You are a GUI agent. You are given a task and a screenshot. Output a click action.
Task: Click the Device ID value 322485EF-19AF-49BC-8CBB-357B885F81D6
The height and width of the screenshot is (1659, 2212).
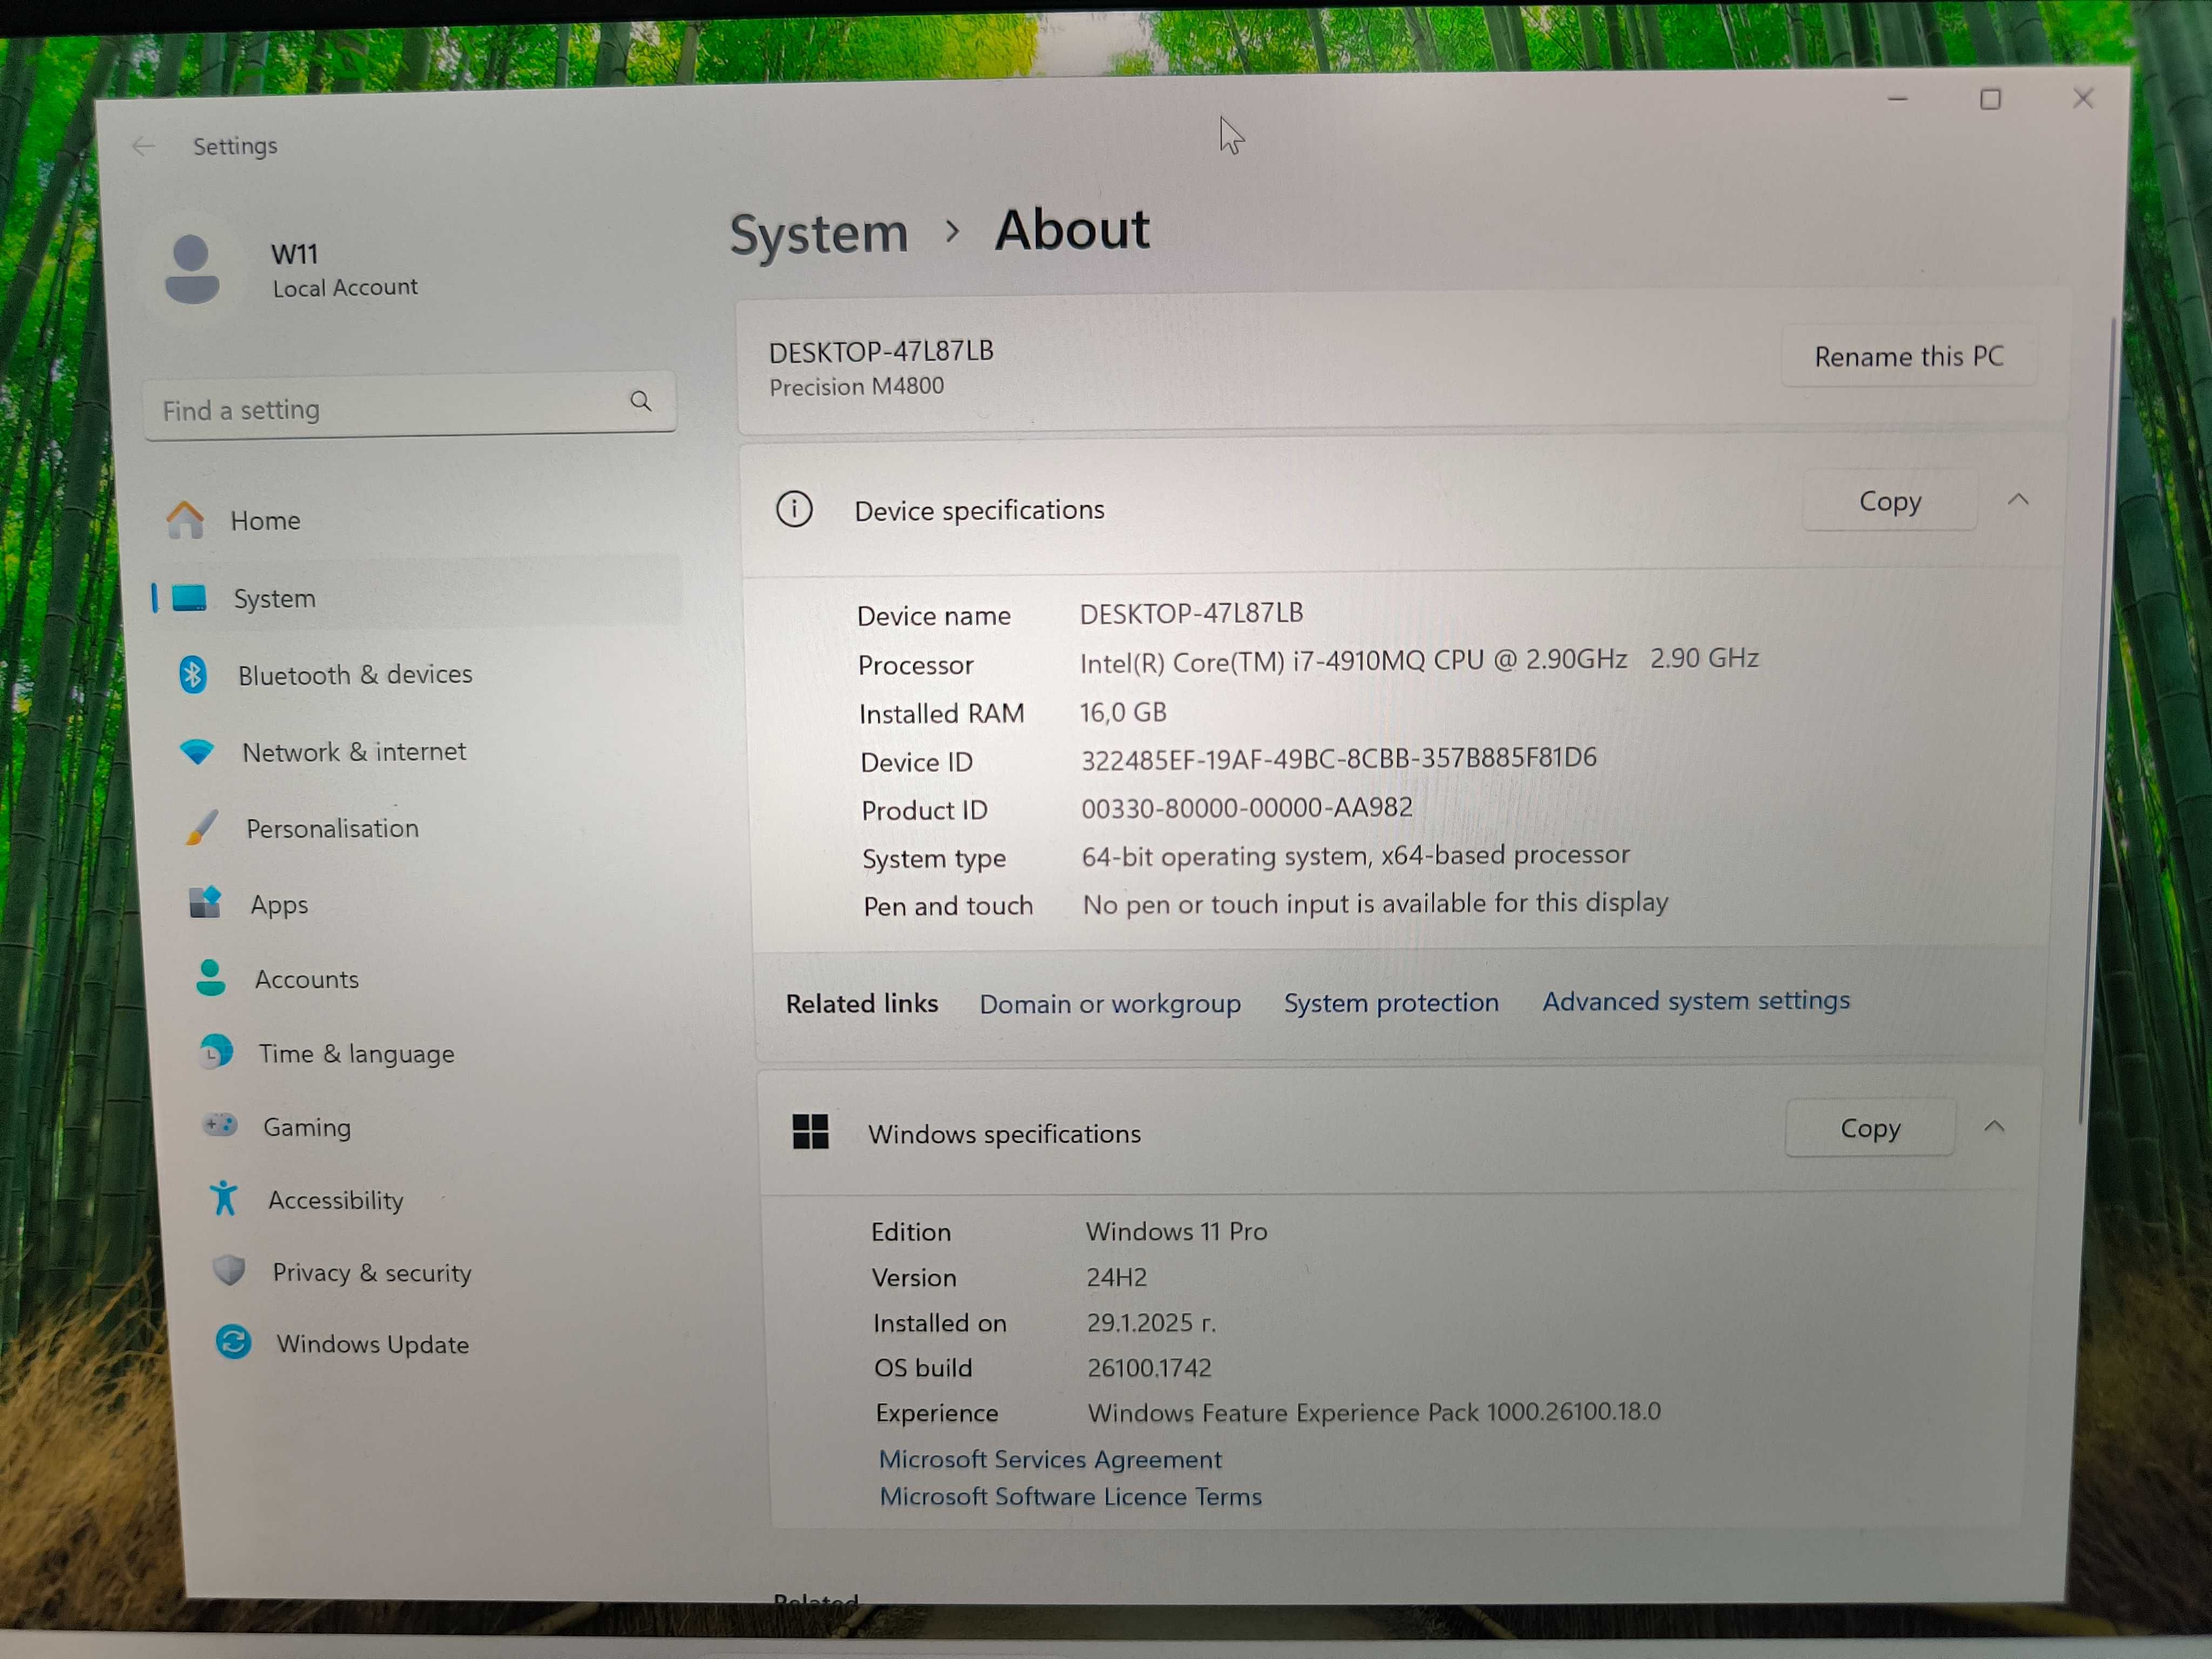pyautogui.click(x=1338, y=758)
